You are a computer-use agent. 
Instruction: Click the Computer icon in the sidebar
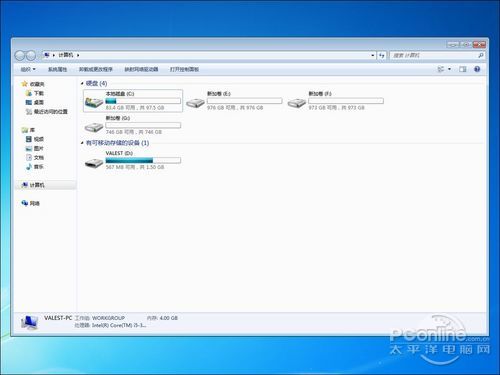[25, 185]
